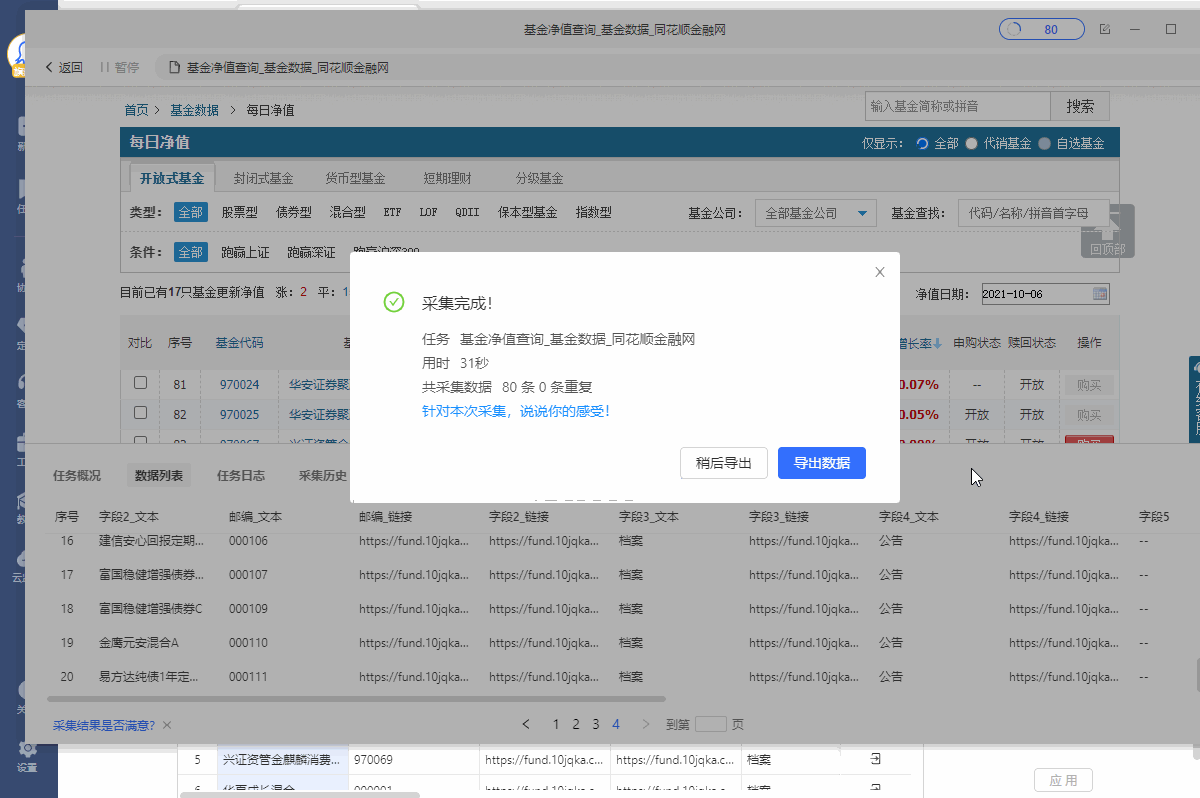
Task: Click the 导出数据 button
Action: [822, 463]
